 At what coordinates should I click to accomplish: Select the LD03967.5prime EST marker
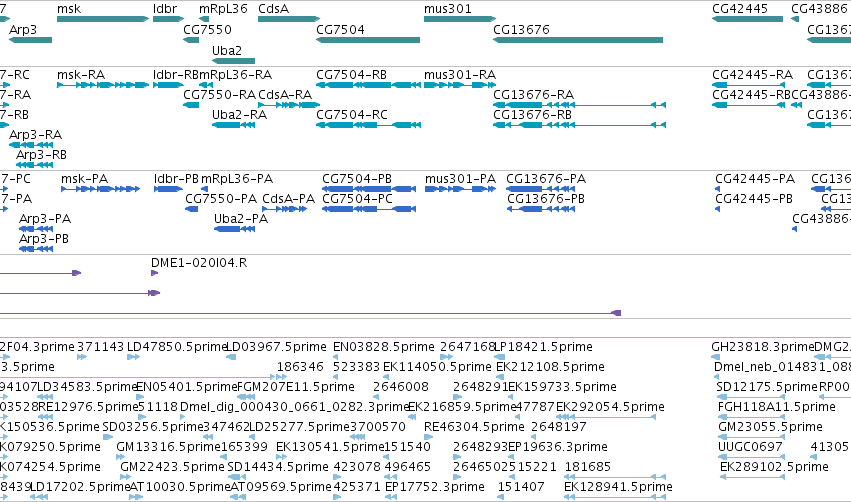coord(231,357)
